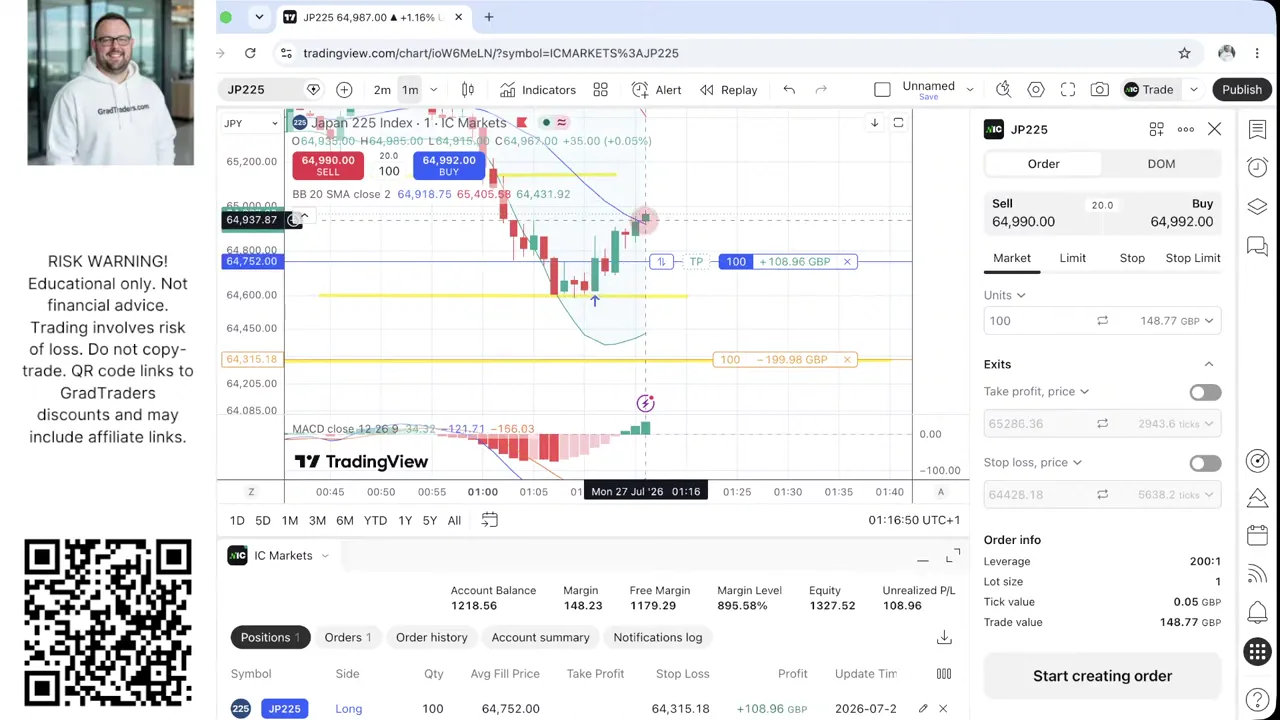Click the red SELL 64,990.00 chart button
This screenshot has height=720, width=1280.
click(328, 166)
